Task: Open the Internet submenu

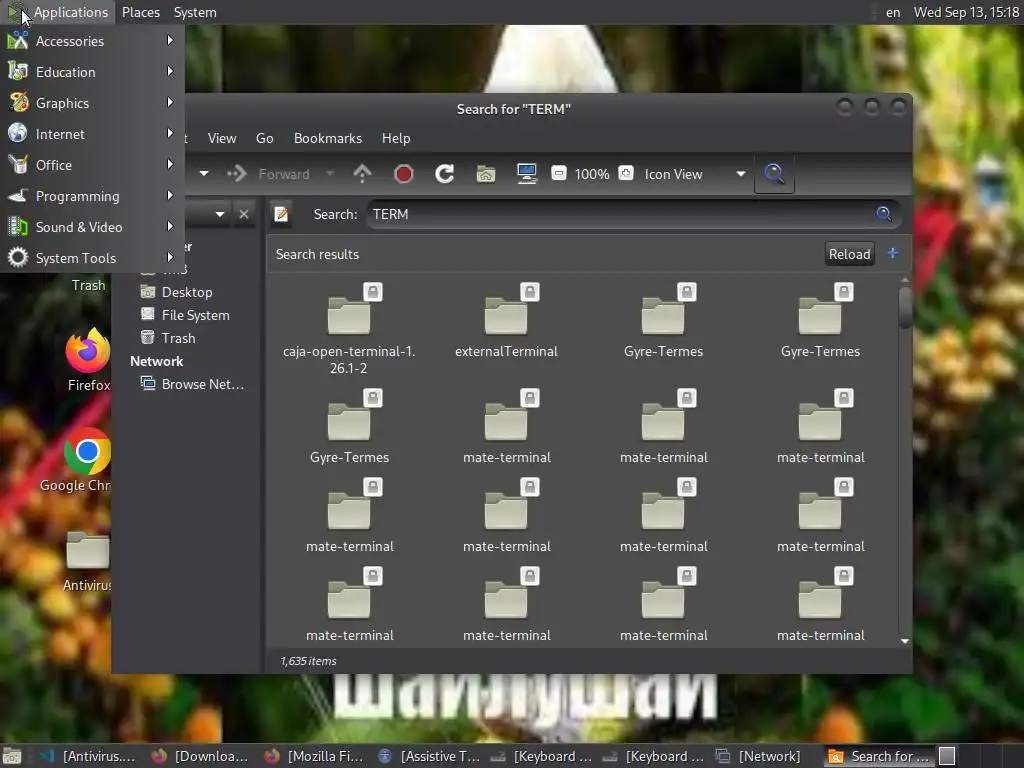Action: (x=91, y=134)
